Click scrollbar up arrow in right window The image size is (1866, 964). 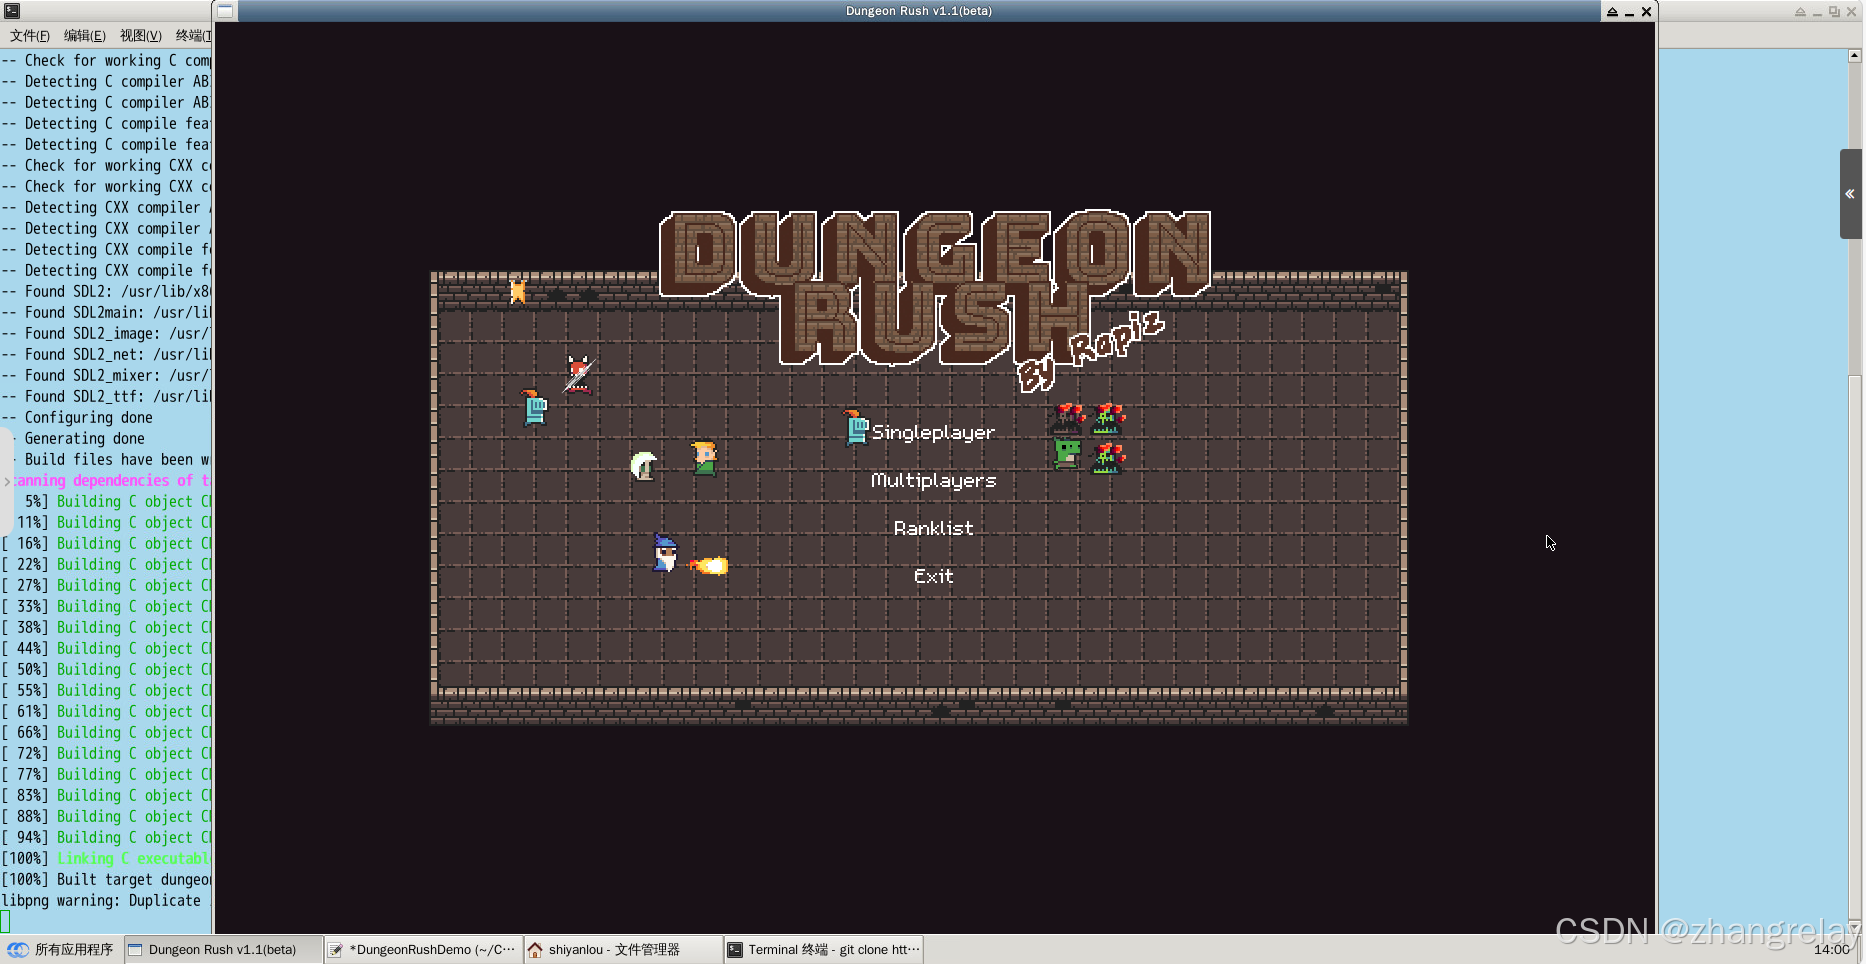point(1855,57)
